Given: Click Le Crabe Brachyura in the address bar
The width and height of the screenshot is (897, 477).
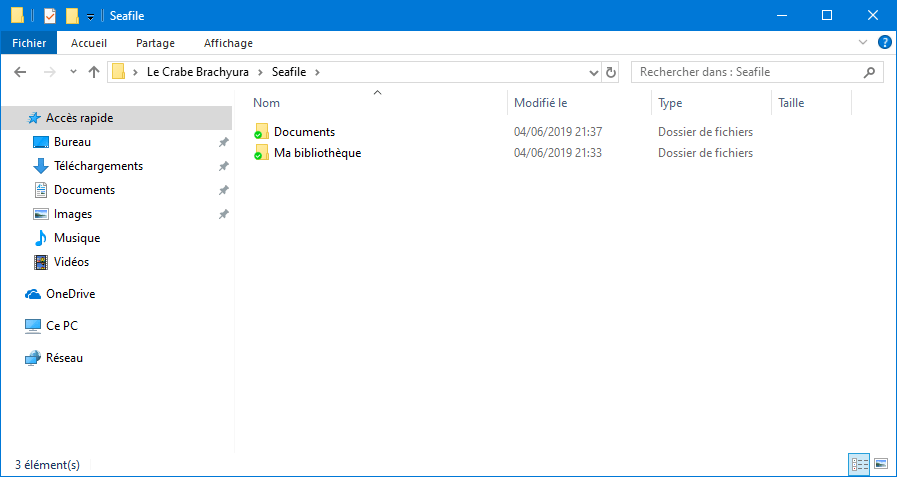Looking at the screenshot, I should click(198, 72).
